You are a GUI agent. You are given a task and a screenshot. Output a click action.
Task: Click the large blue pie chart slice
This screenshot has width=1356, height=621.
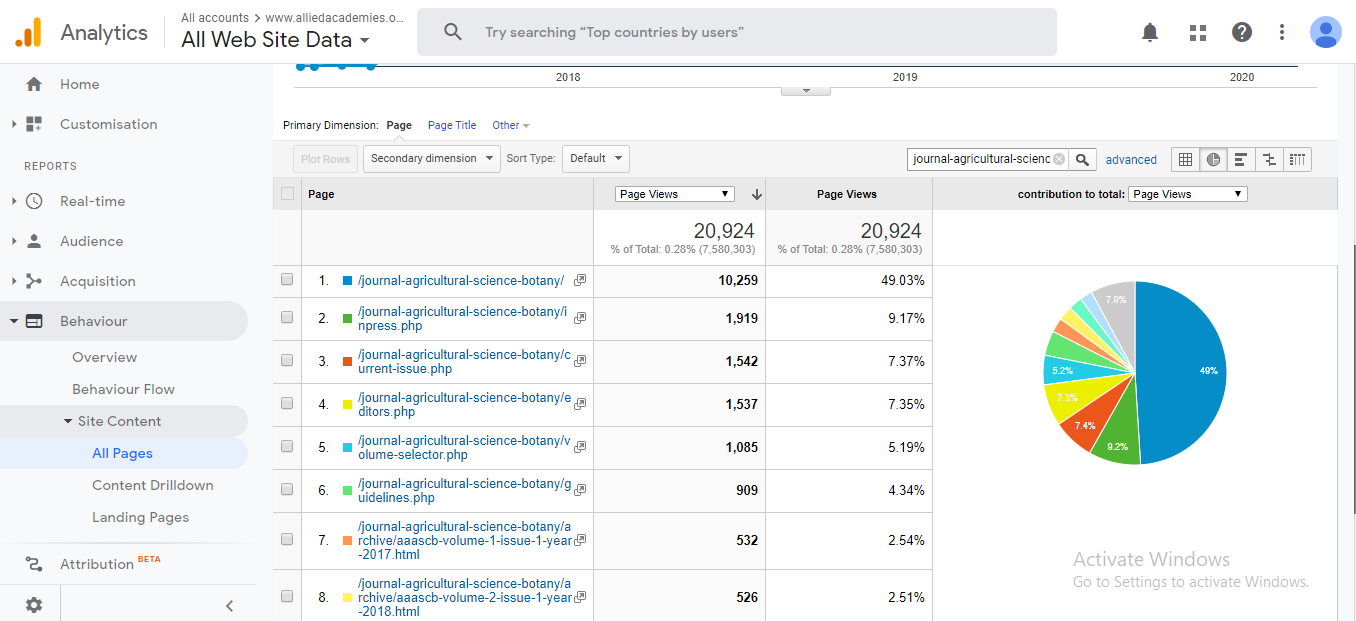1185,370
